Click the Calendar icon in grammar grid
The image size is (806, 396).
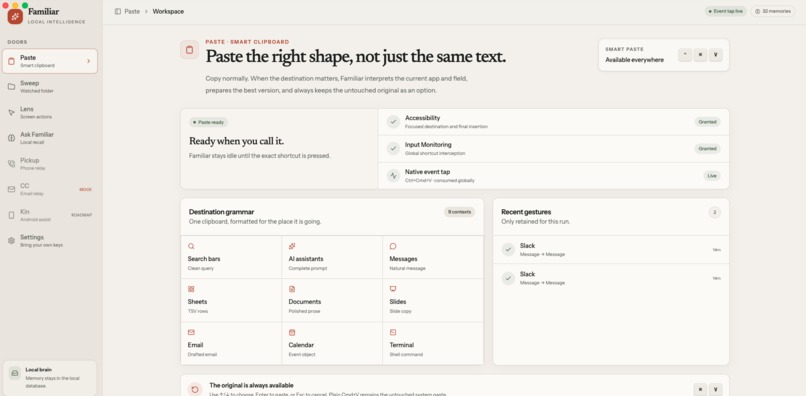point(292,332)
